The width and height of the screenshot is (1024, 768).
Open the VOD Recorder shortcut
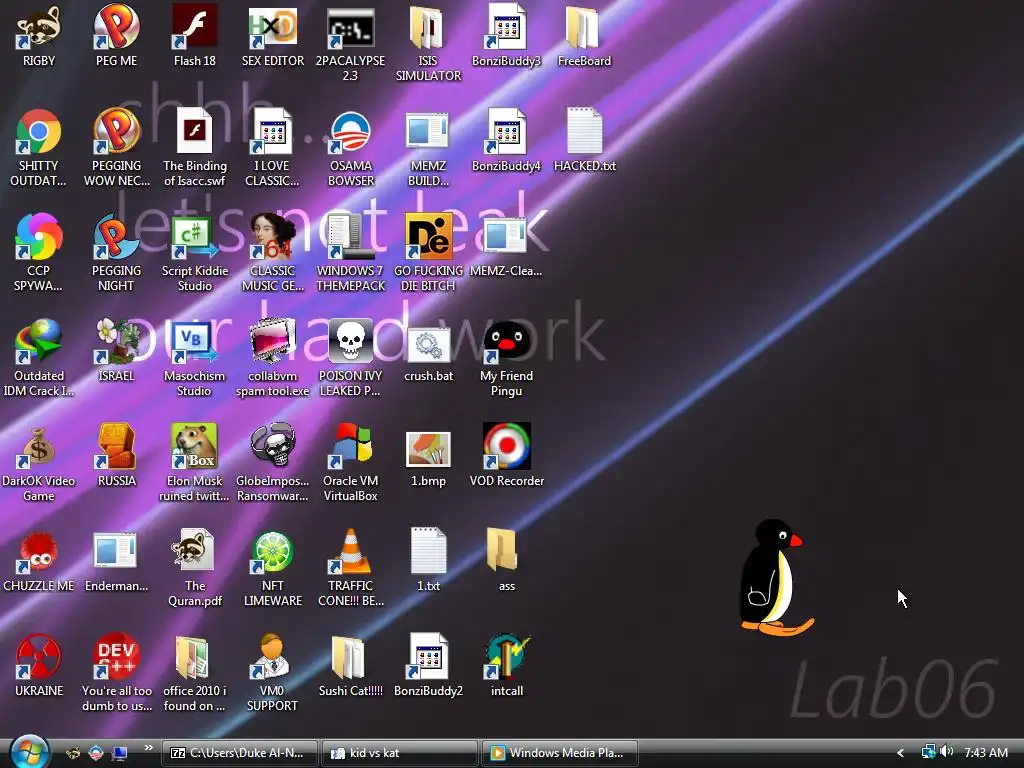point(506,447)
